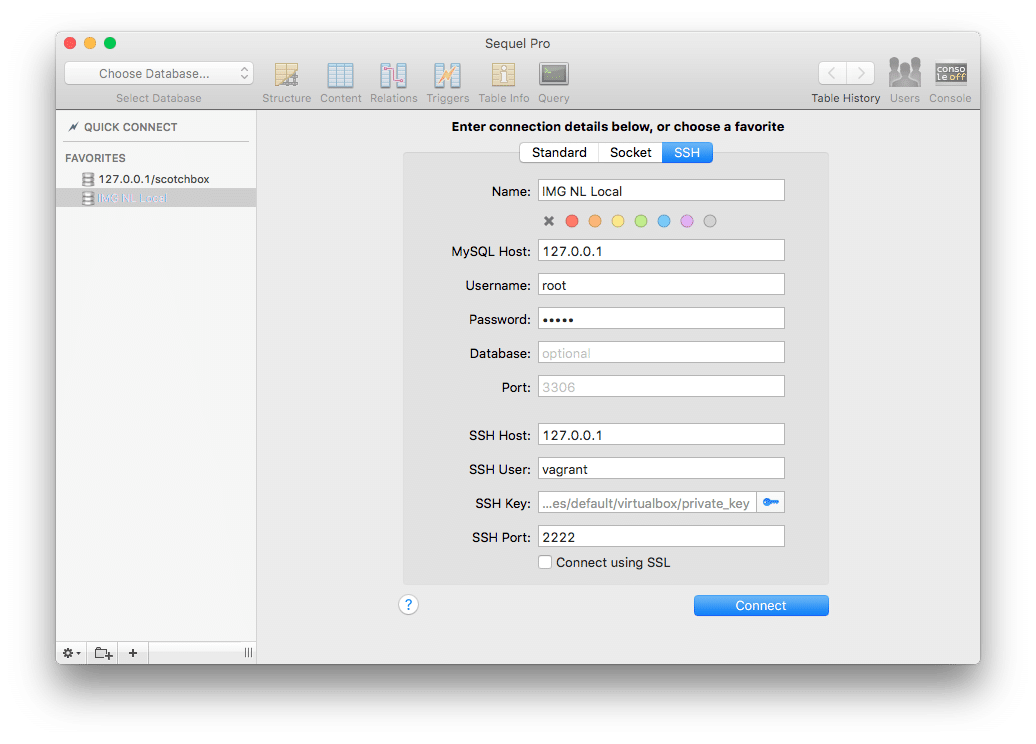The height and width of the screenshot is (744, 1036).
Task: Click the IMG NL Local database icon
Action: tap(88, 198)
